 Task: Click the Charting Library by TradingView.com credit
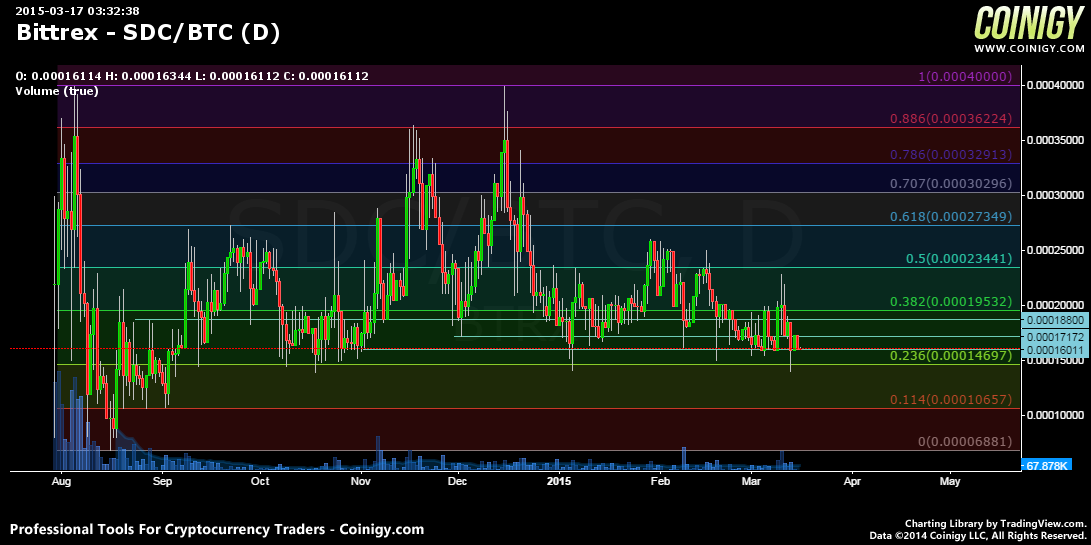(x=995, y=523)
